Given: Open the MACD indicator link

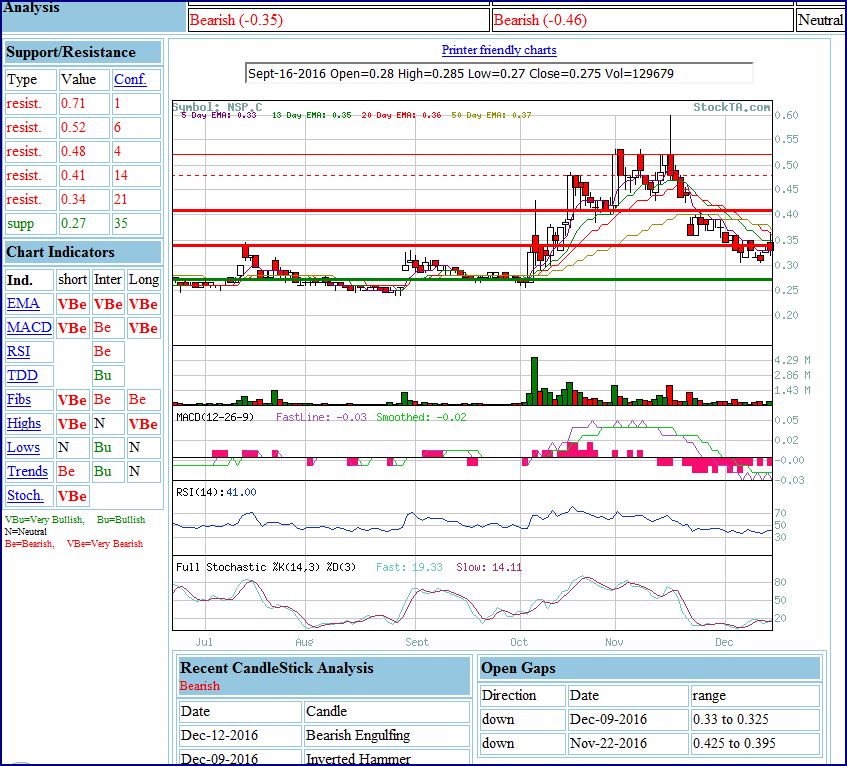Looking at the screenshot, I should click(29, 328).
